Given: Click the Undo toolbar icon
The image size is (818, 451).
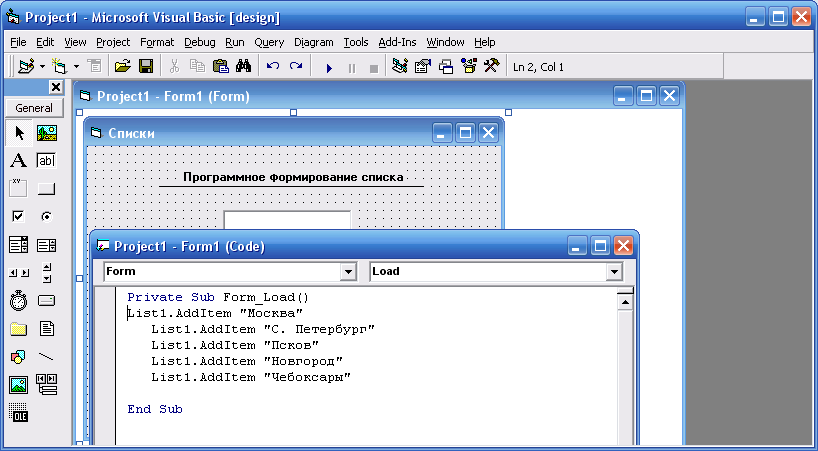Looking at the screenshot, I should point(273,67).
